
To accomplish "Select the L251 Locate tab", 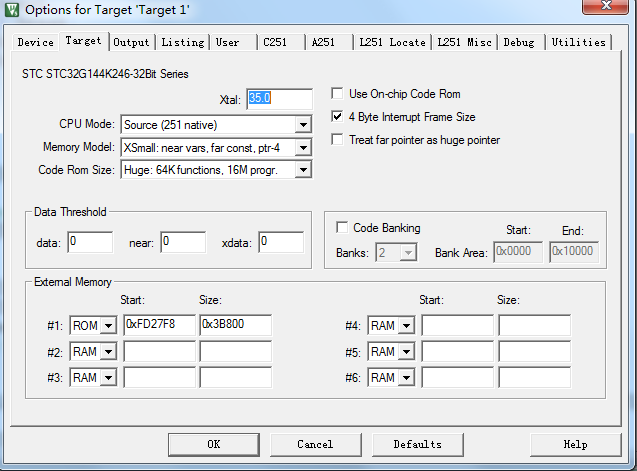I will pyautogui.click(x=392, y=42).
